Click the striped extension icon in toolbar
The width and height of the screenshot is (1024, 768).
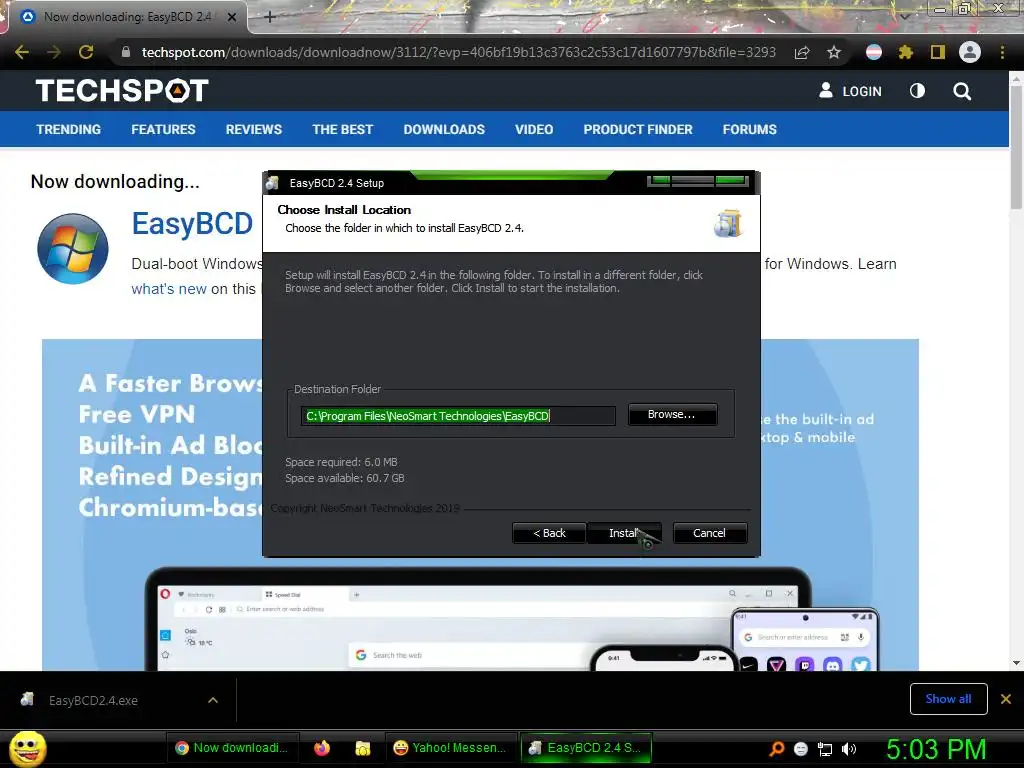pyautogui.click(x=874, y=52)
